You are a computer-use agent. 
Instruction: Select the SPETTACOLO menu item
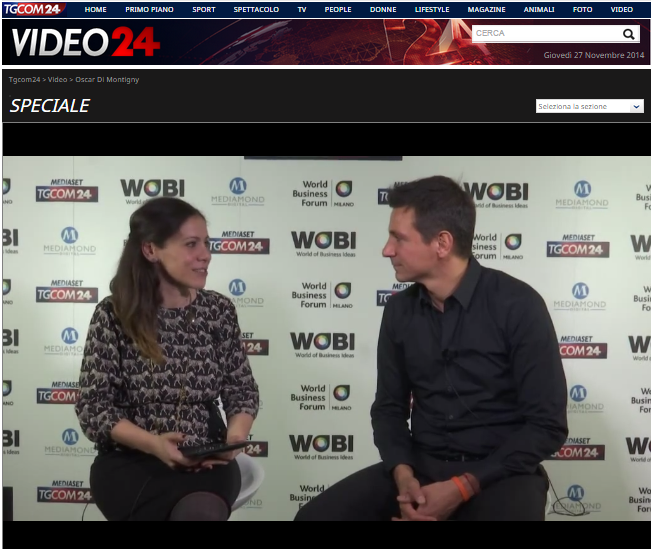pos(256,9)
